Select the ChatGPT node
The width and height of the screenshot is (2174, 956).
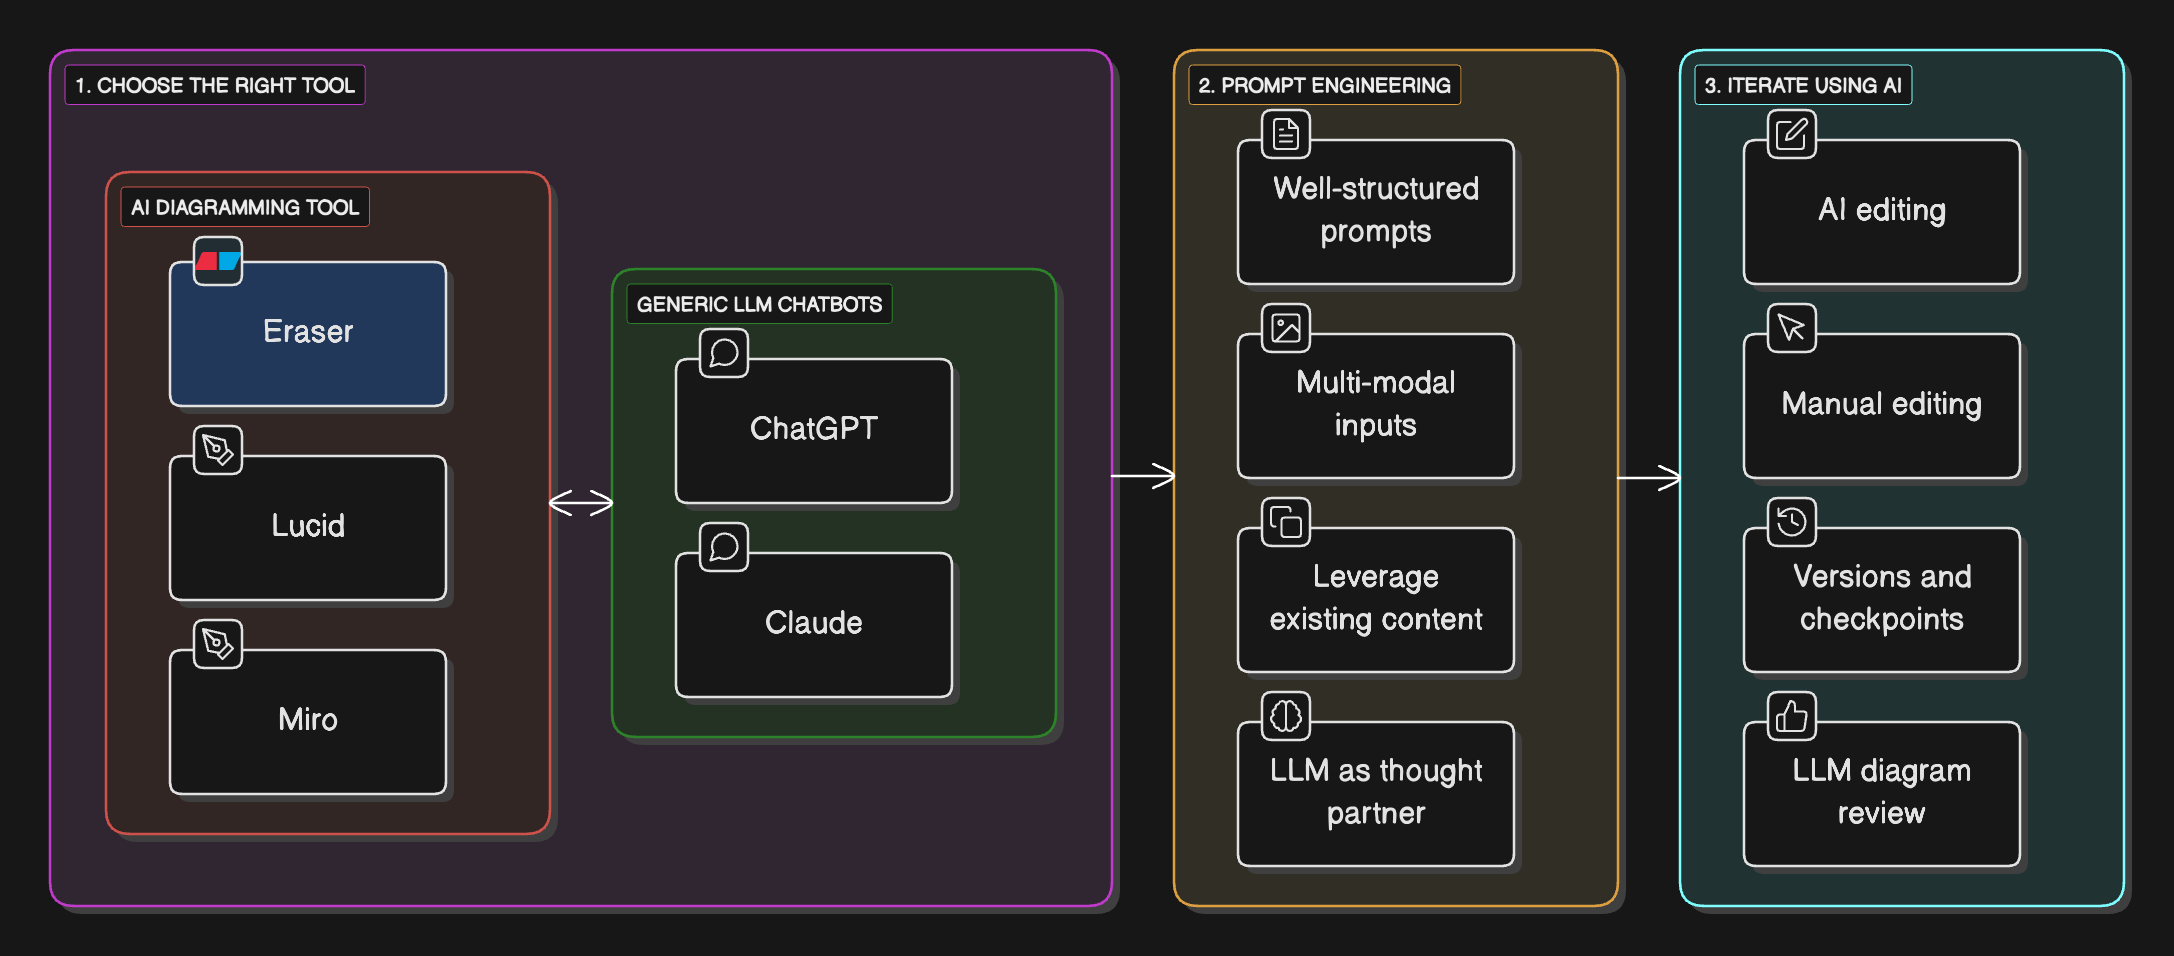point(814,431)
